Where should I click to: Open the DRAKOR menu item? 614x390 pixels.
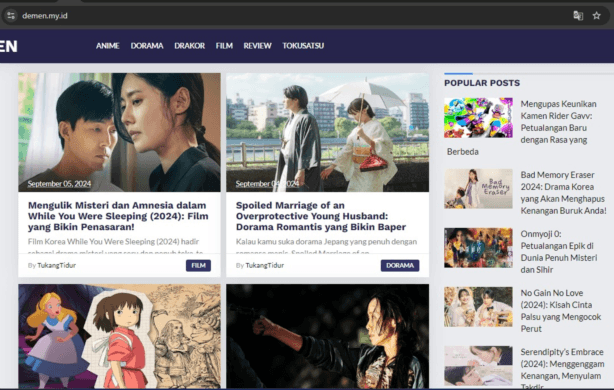click(x=190, y=46)
